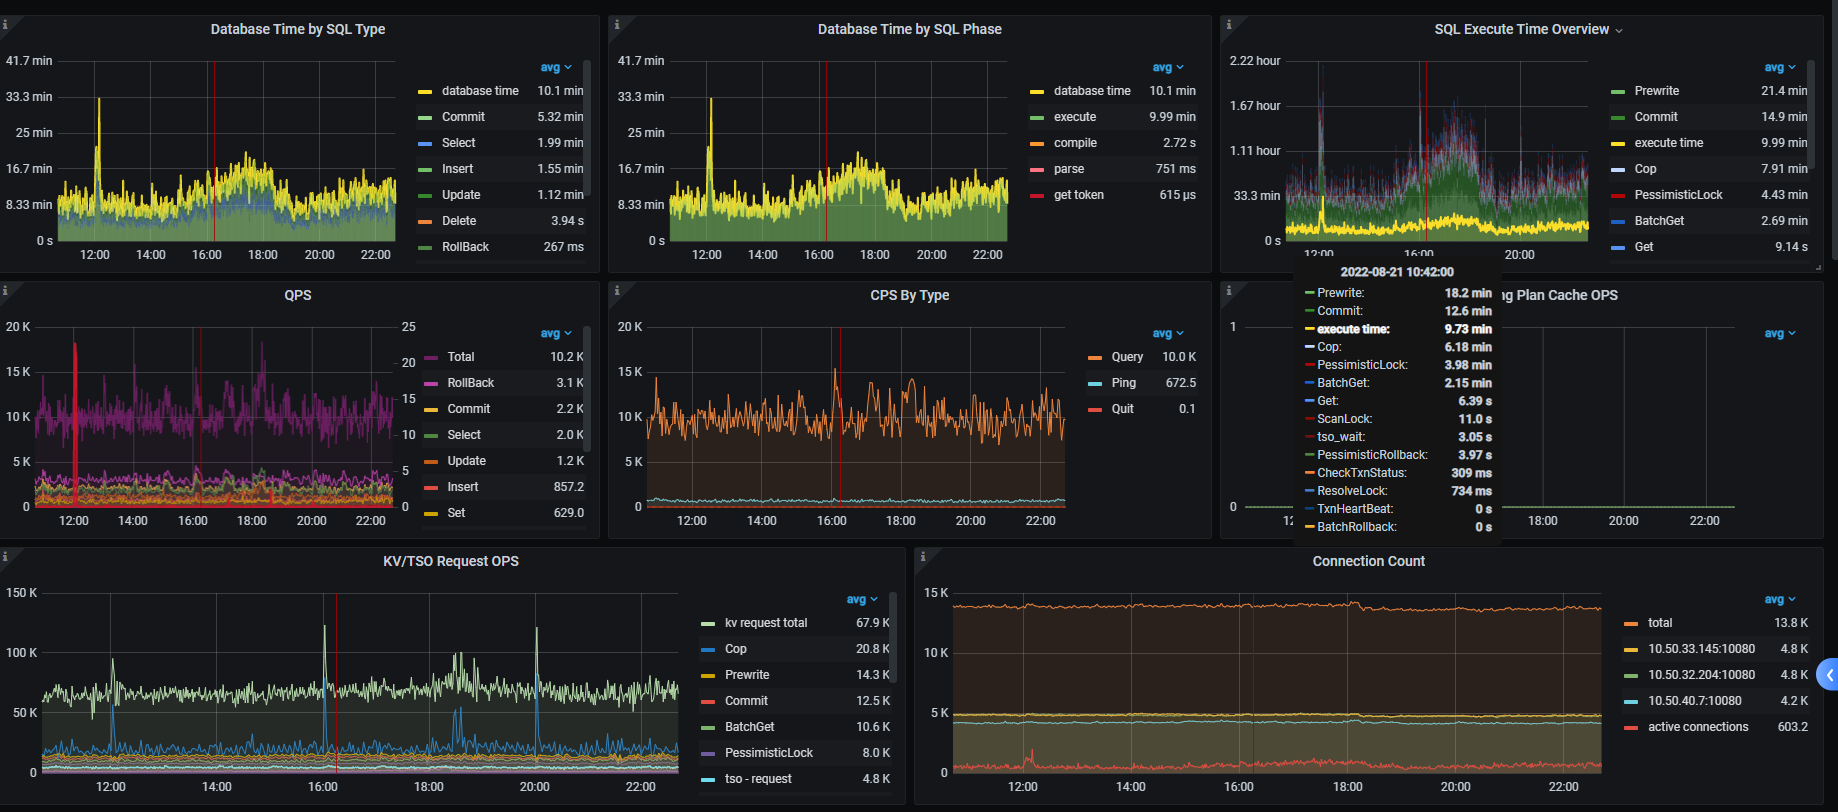The image size is (1838, 812).
Task: Toggle the "get token" series in SQL Phase legend
Action: [x=1078, y=195]
